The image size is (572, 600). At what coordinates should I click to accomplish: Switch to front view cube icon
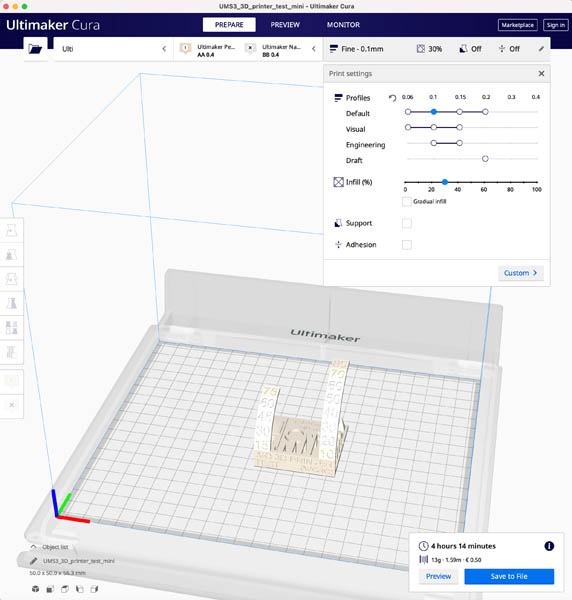[x=50, y=589]
